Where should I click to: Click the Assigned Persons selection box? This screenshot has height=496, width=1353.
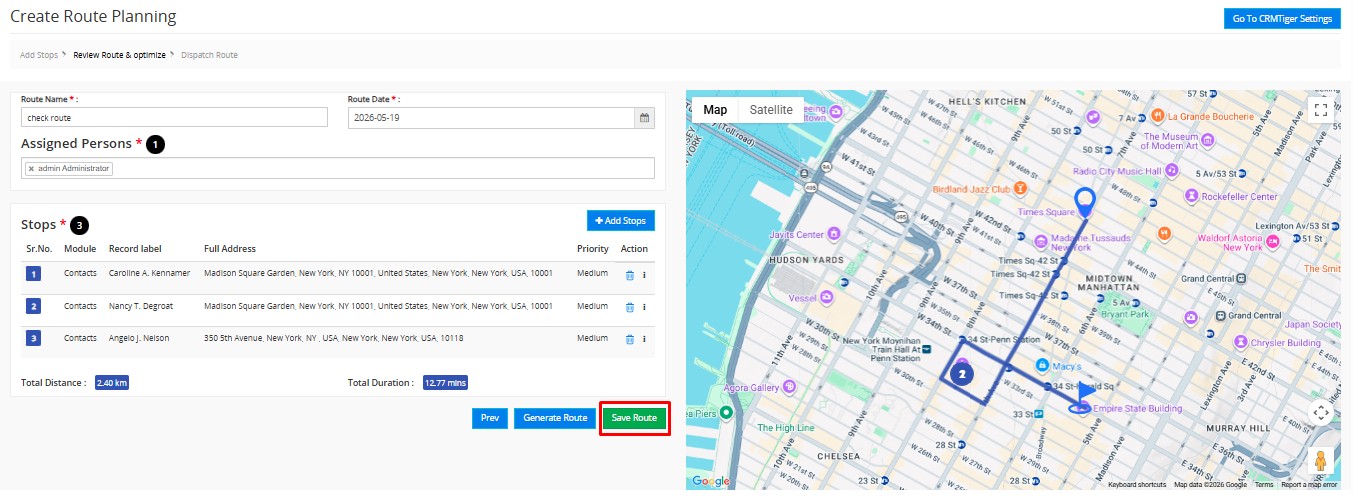coord(338,168)
